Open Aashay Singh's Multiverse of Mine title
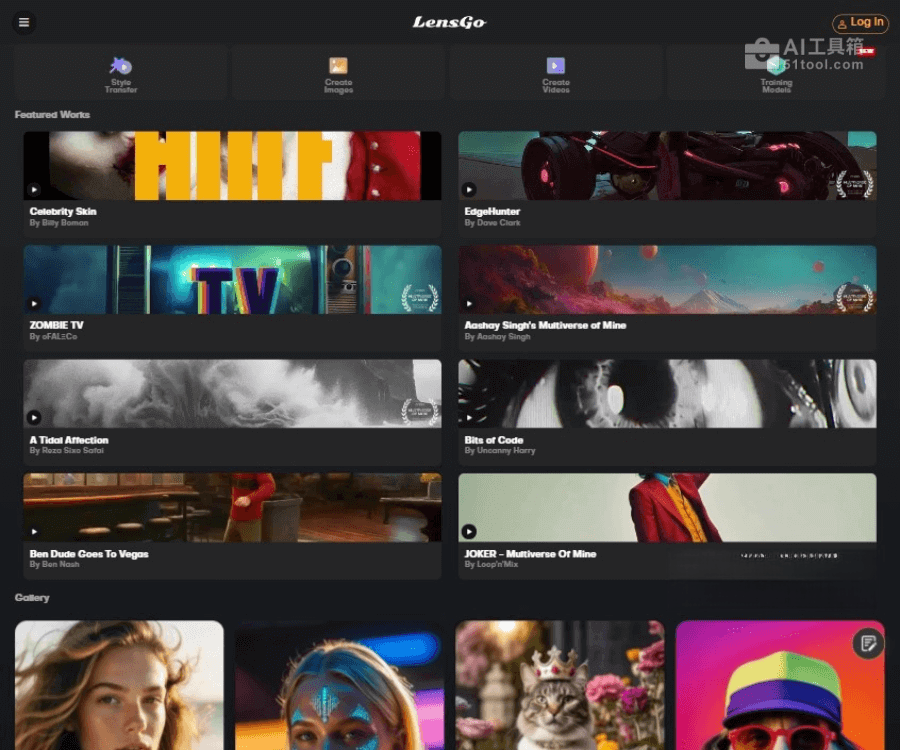This screenshot has width=900, height=750. tap(545, 326)
